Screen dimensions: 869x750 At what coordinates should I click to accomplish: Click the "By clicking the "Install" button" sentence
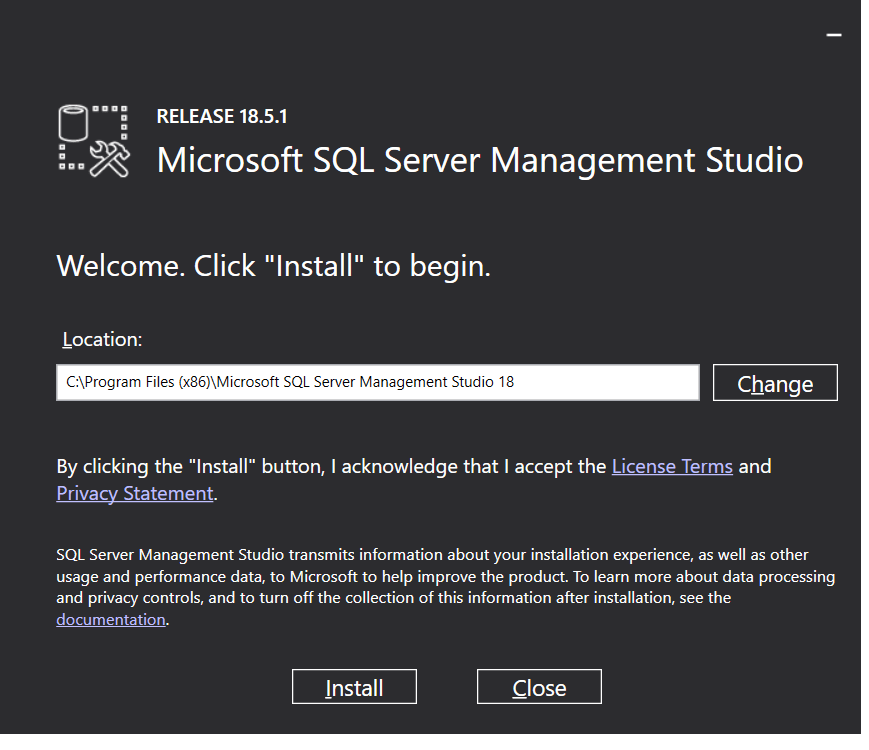pyautogui.click(x=414, y=479)
